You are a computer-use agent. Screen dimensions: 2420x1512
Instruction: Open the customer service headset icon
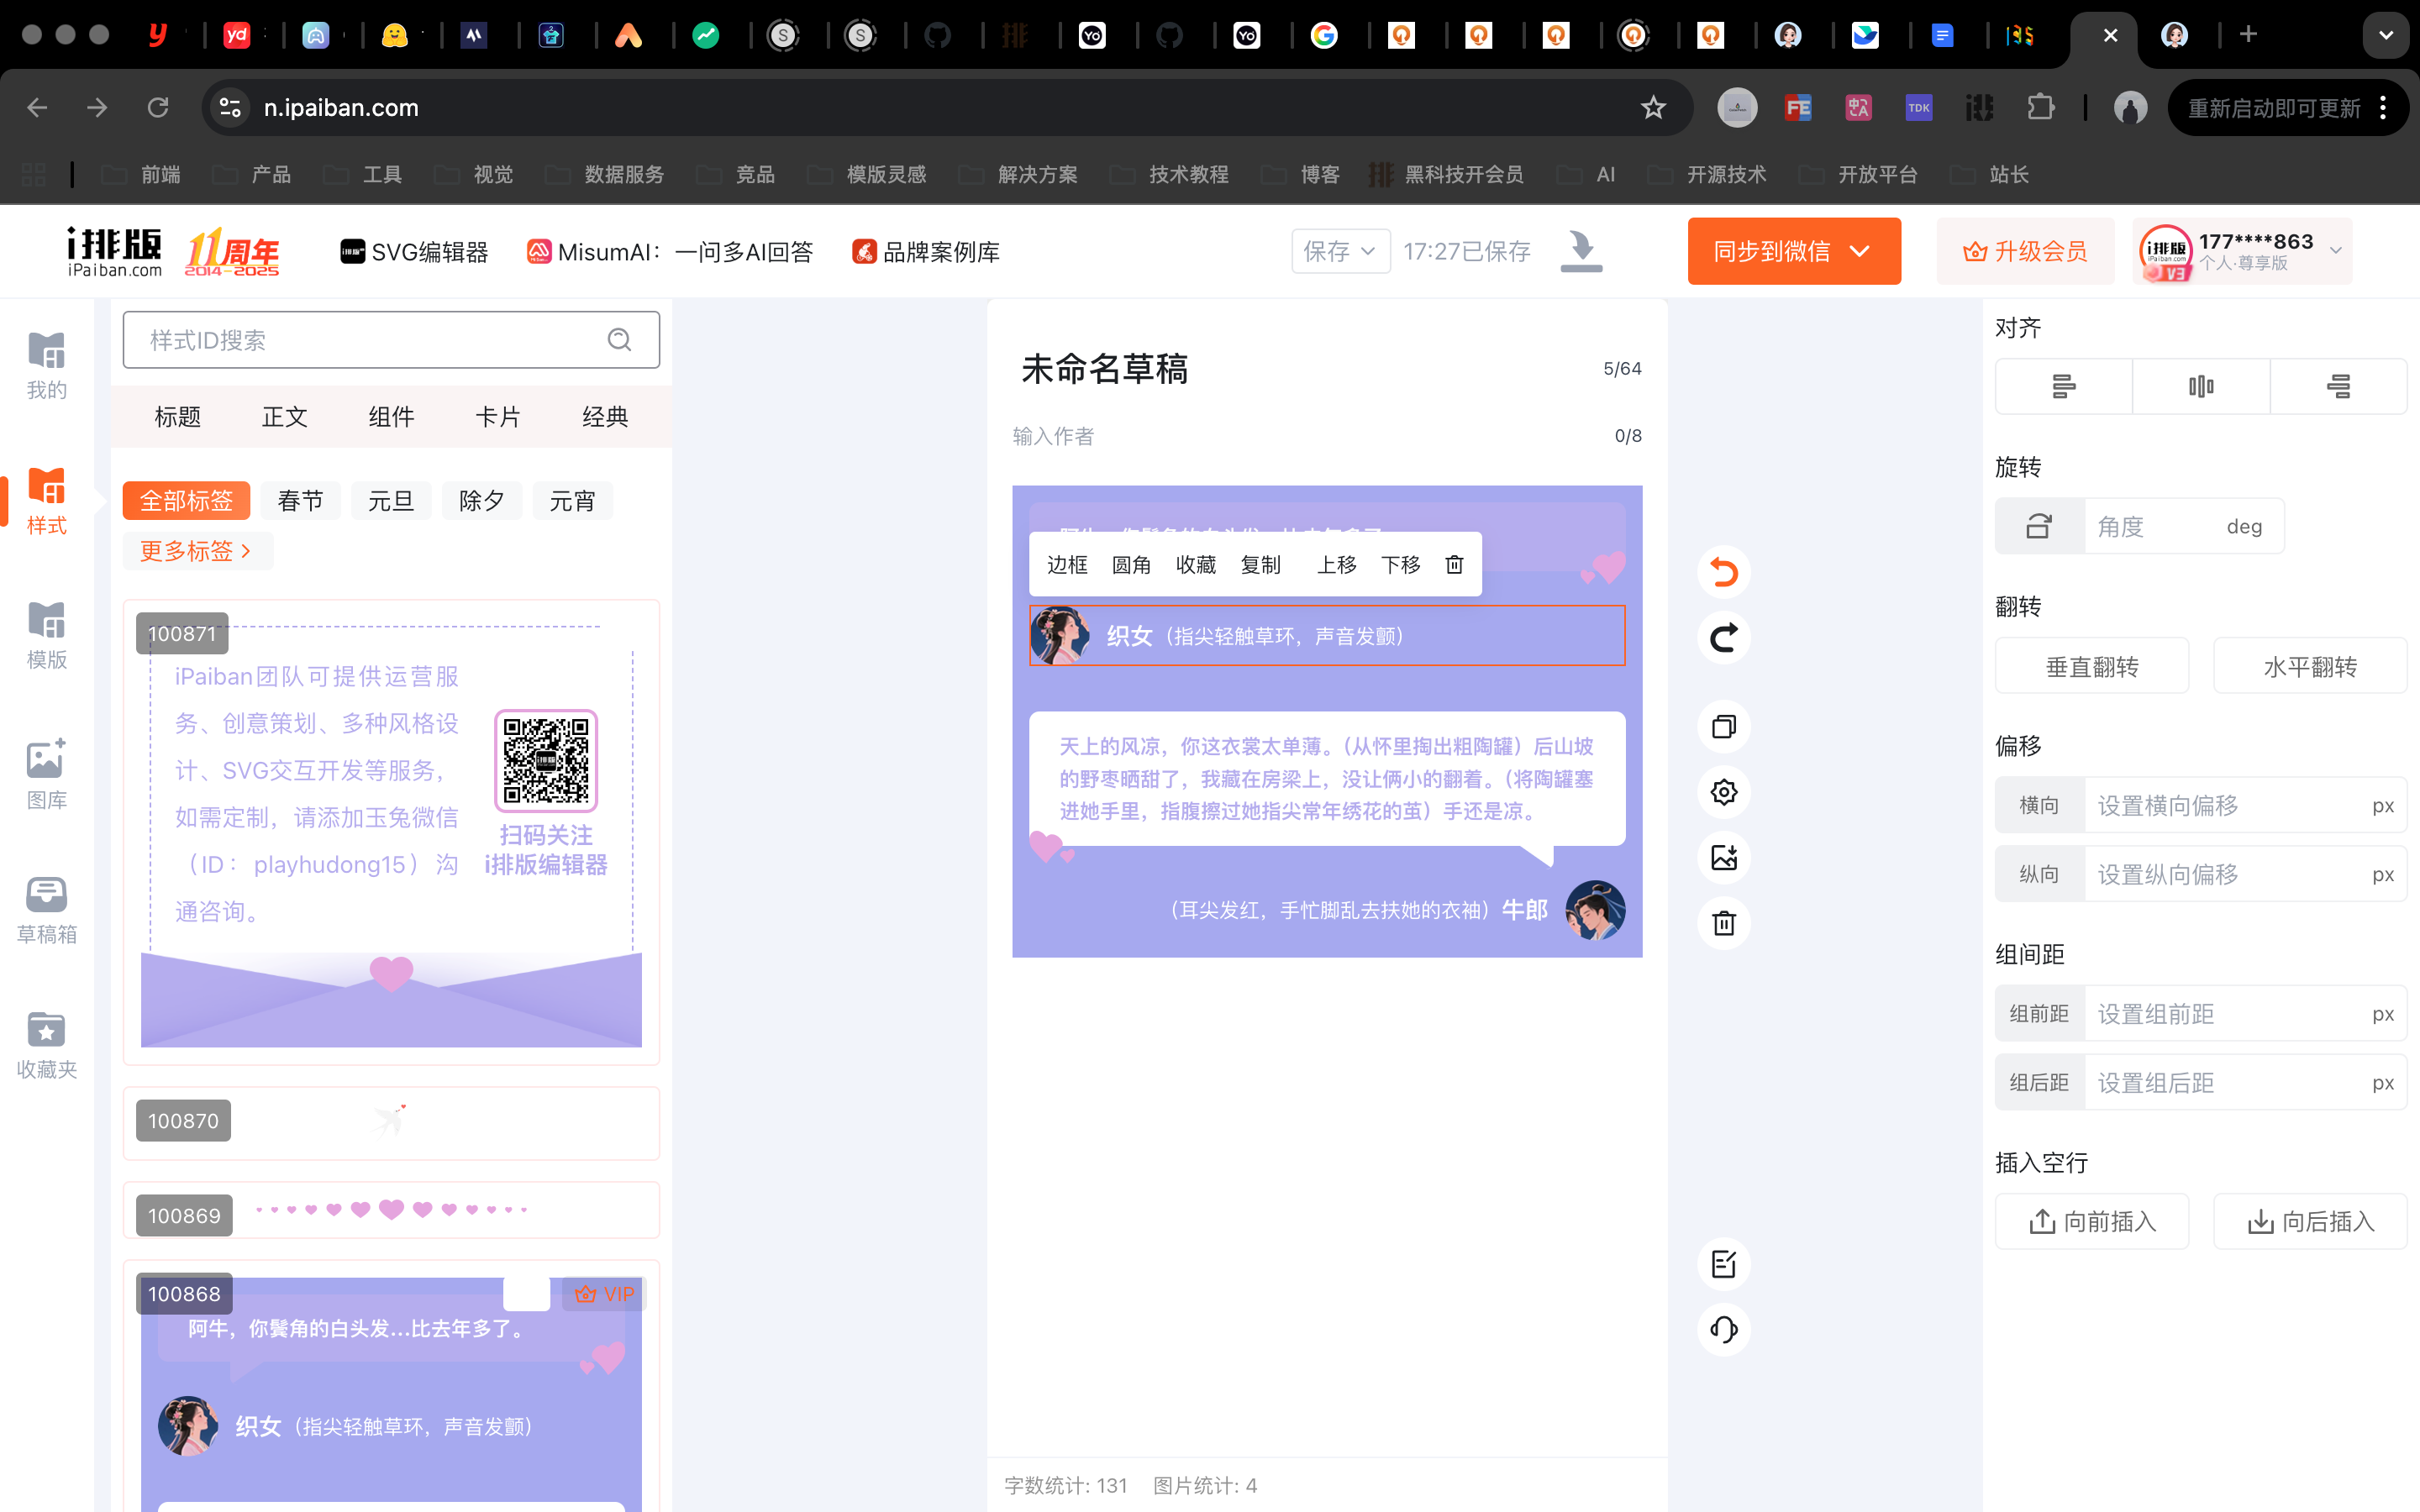[x=1723, y=1329]
